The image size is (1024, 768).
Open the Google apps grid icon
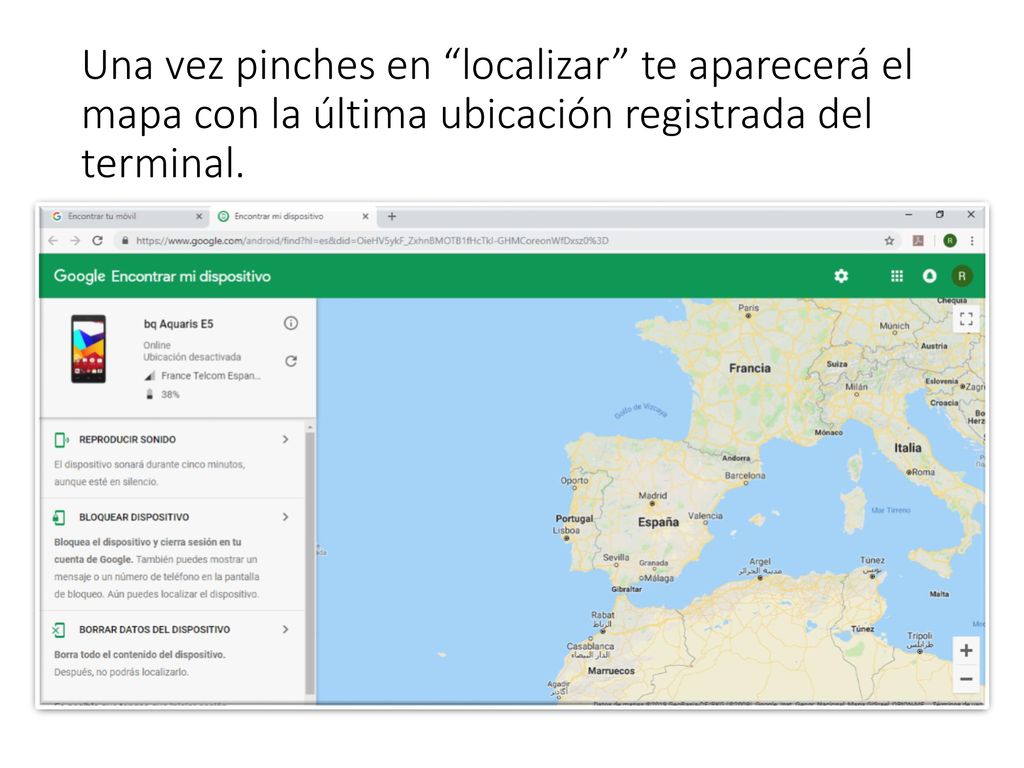pyautogui.click(x=897, y=276)
